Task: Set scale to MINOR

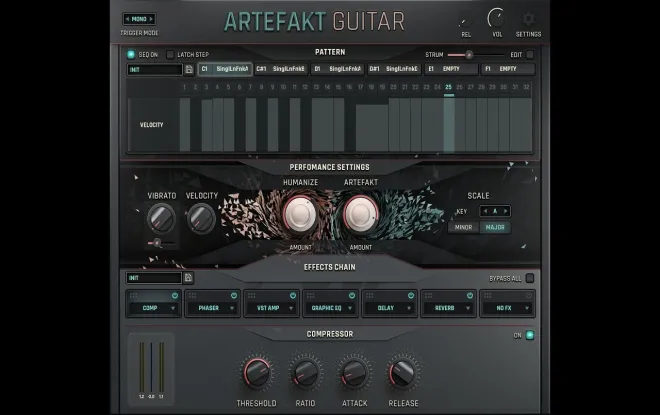Action: coord(463,227)
